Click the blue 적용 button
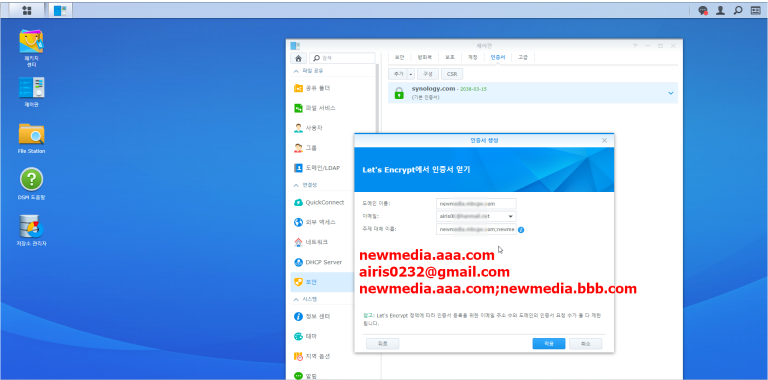Screen dimensions: 768x380 pyautogui.click(x=549, y=344)
